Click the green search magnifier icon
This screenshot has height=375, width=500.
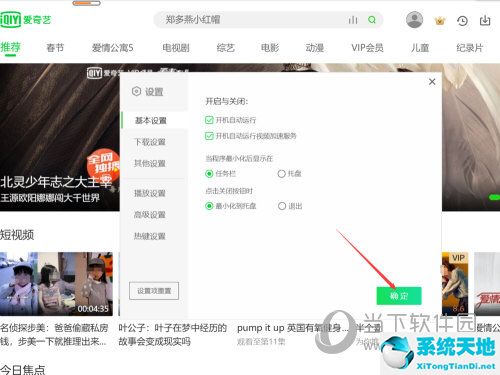[x=372, y=20]
